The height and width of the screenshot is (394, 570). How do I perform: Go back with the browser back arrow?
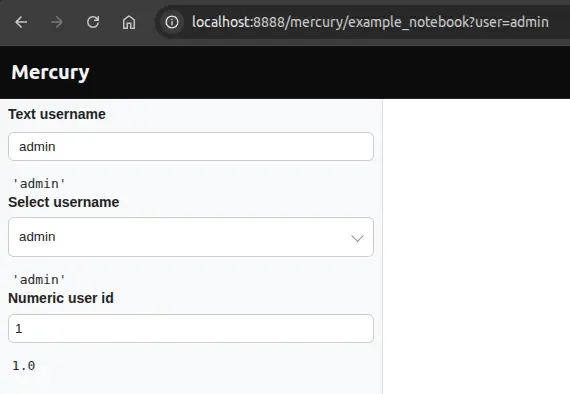(x=21, y=23)
